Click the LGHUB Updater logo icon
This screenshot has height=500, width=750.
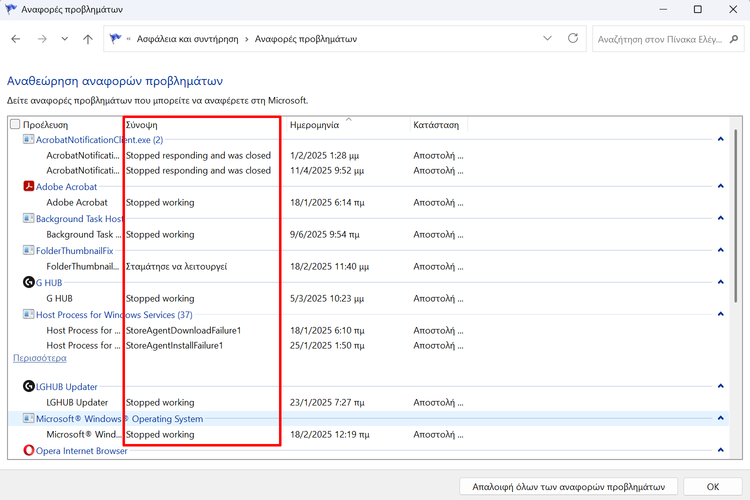(x=29, y=386)
